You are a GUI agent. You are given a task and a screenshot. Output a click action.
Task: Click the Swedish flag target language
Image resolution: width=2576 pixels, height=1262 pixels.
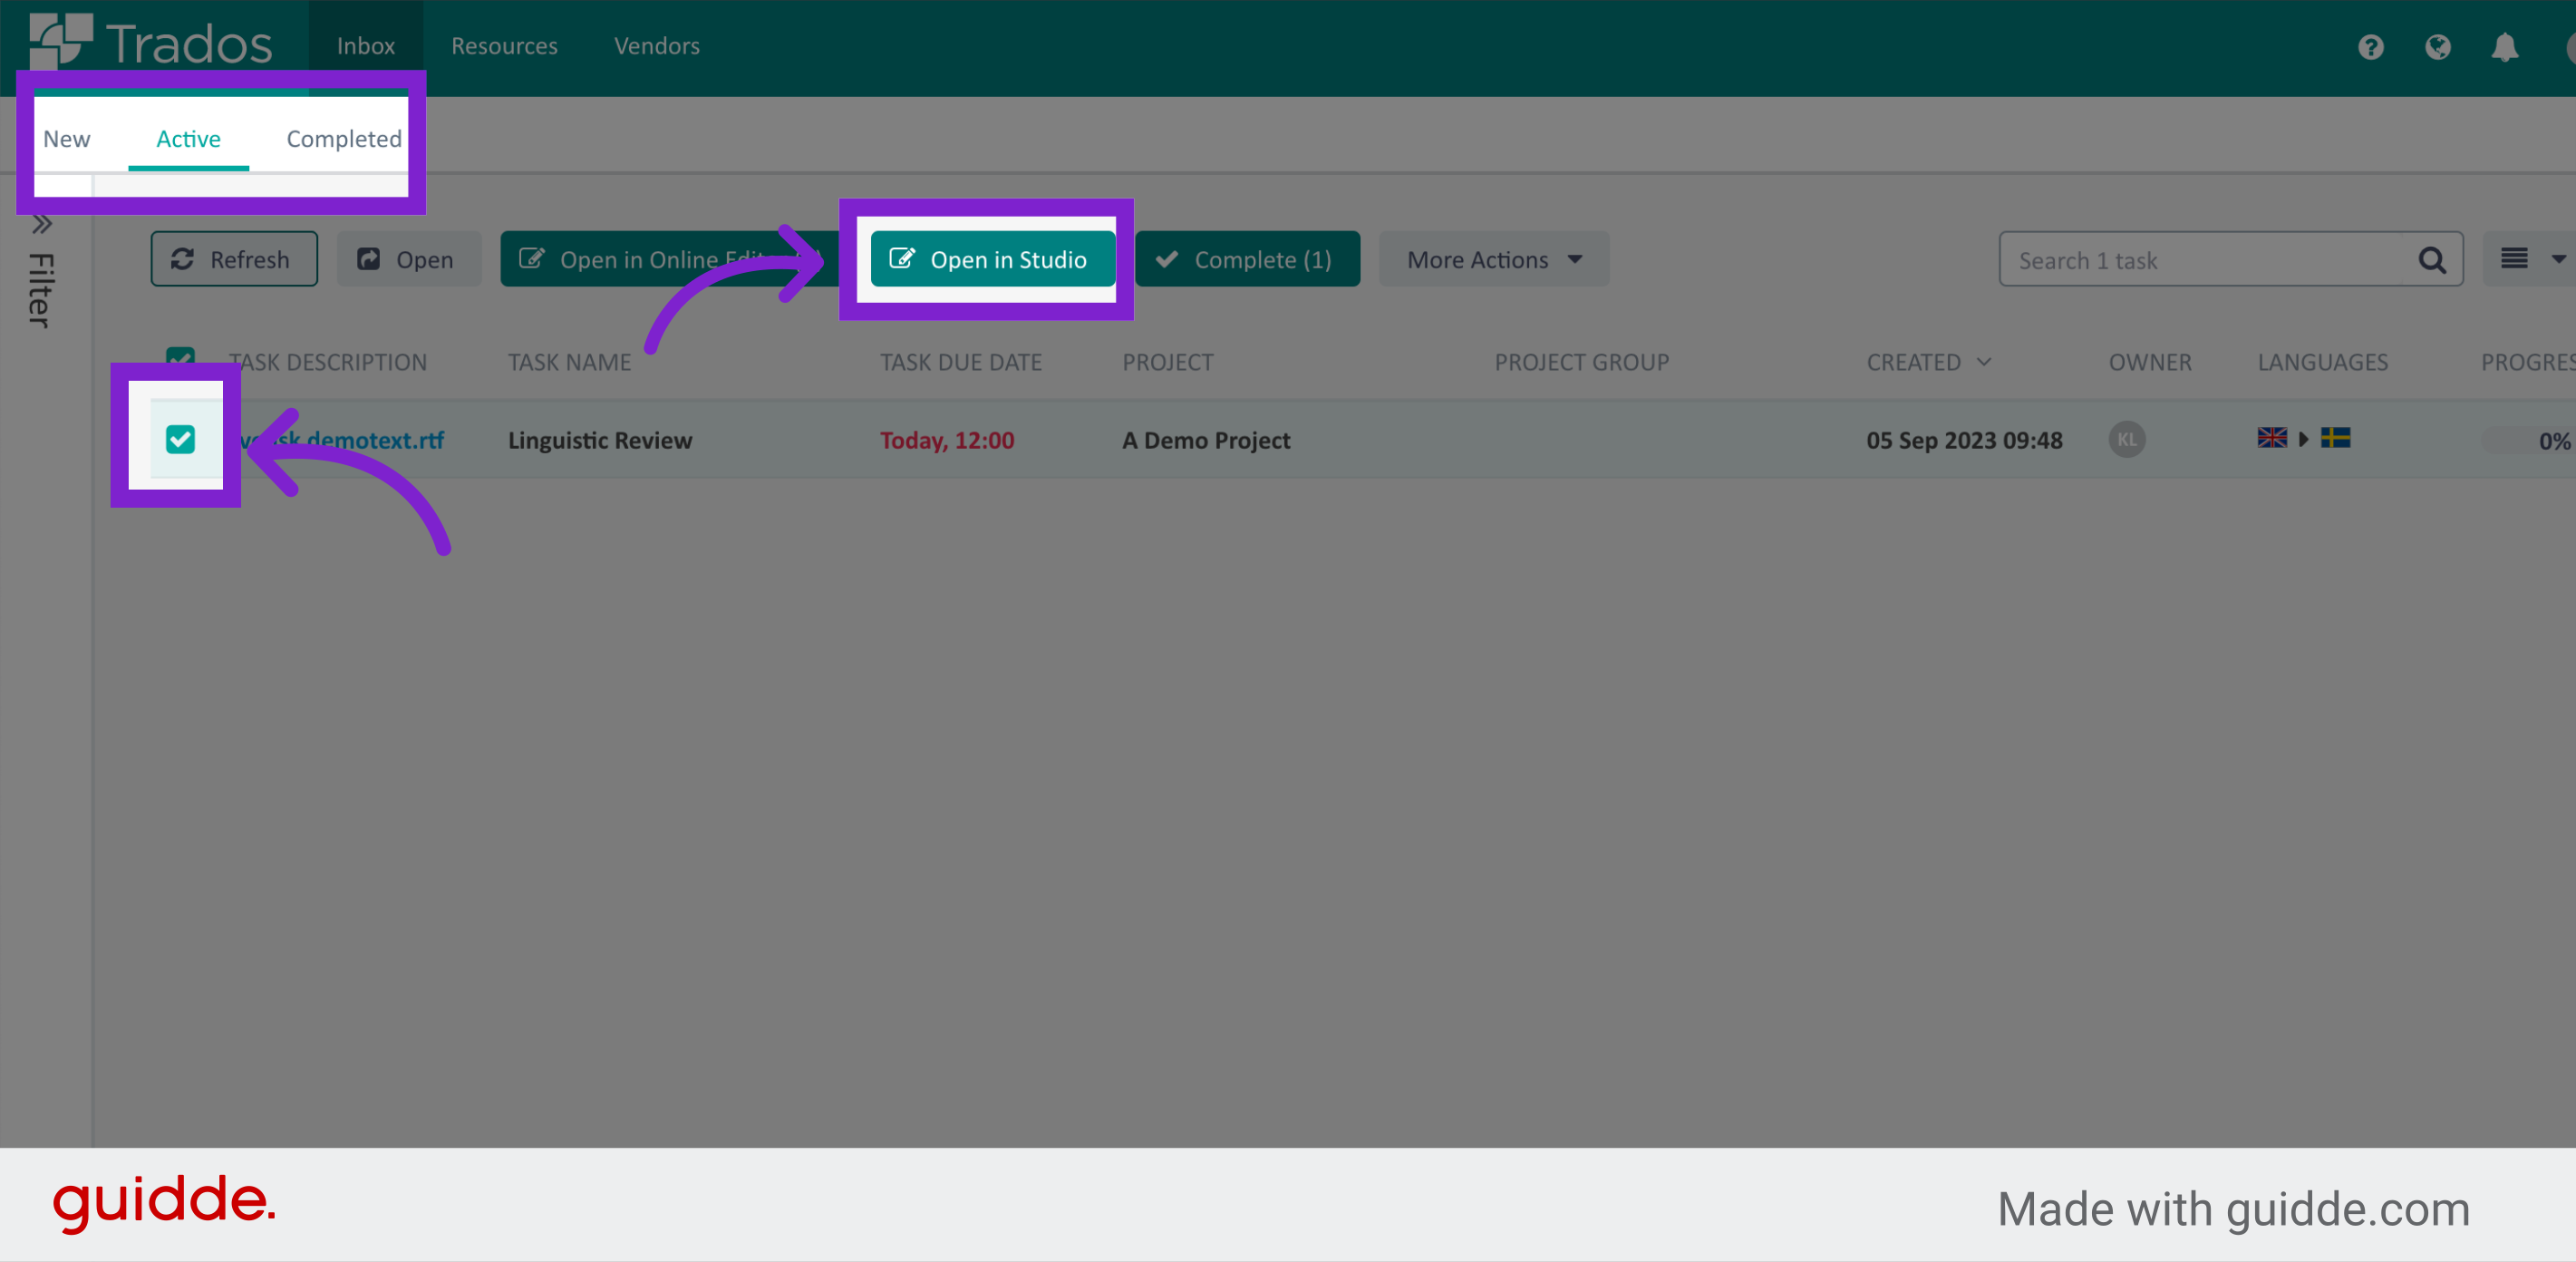click(2335, 438)
